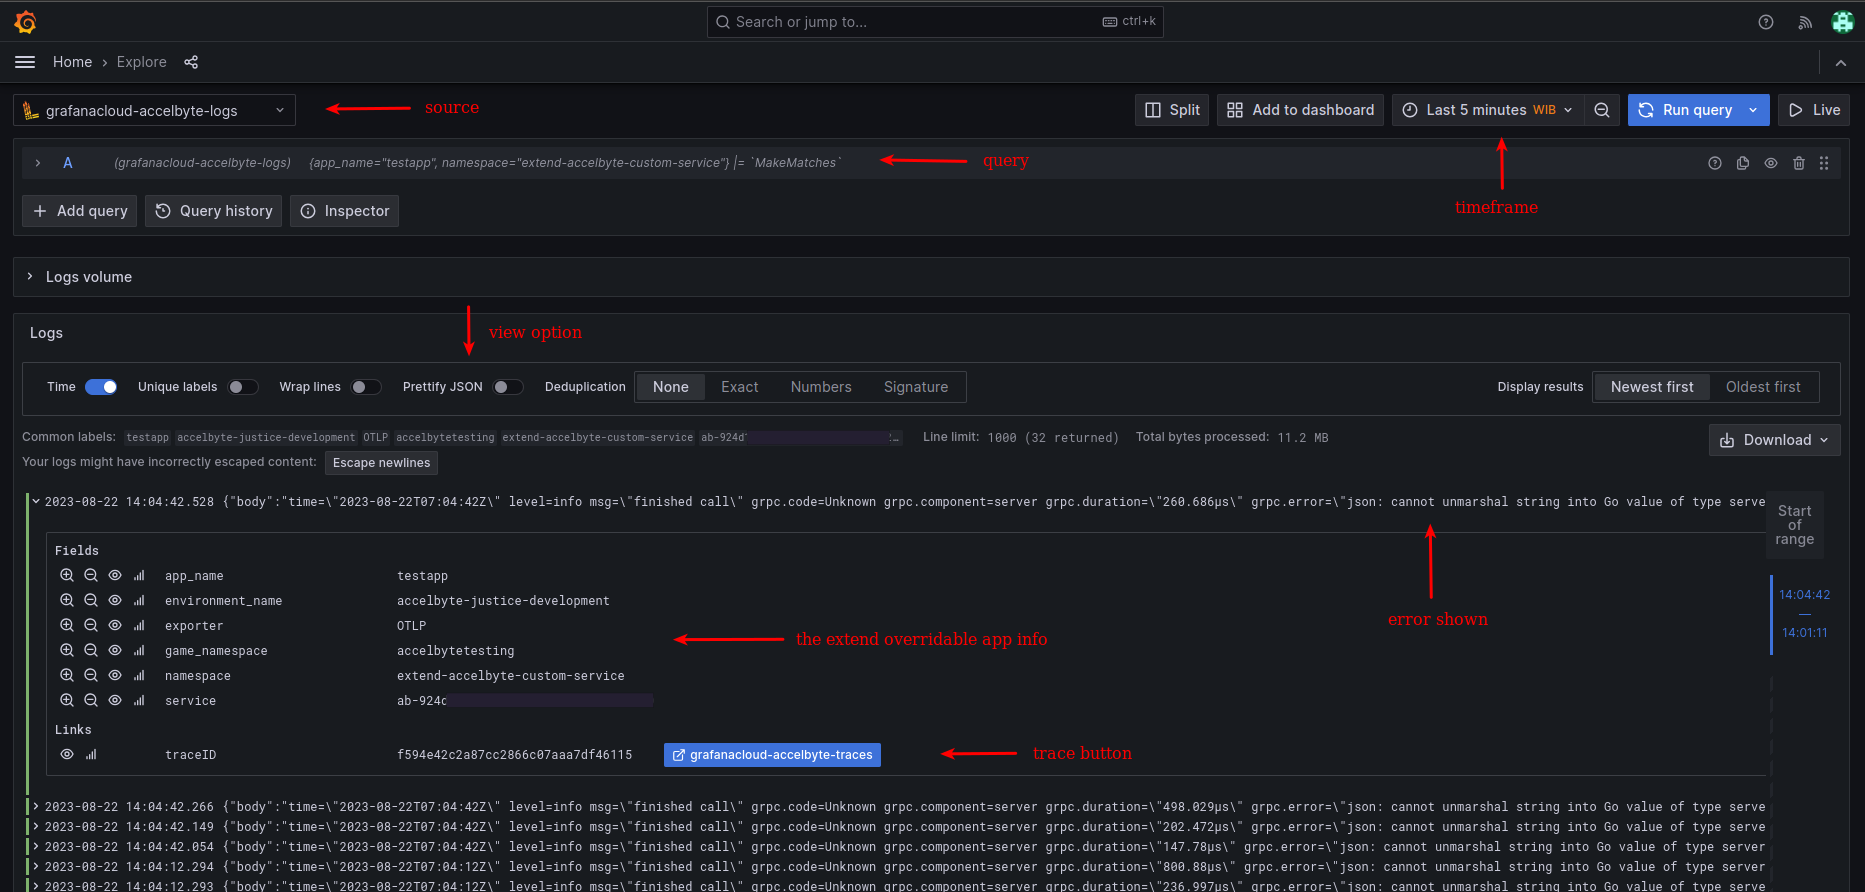The image size is (1865, 892).
Task: Select None deduplication option
Action: pos(671,387)
